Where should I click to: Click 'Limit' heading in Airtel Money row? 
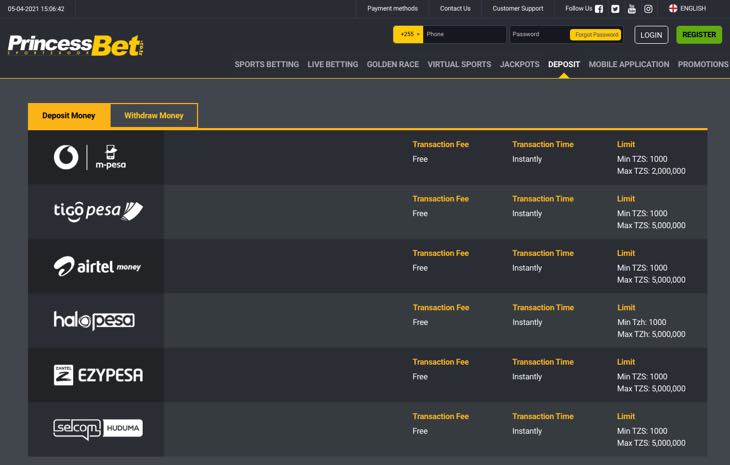pos(626,253)
